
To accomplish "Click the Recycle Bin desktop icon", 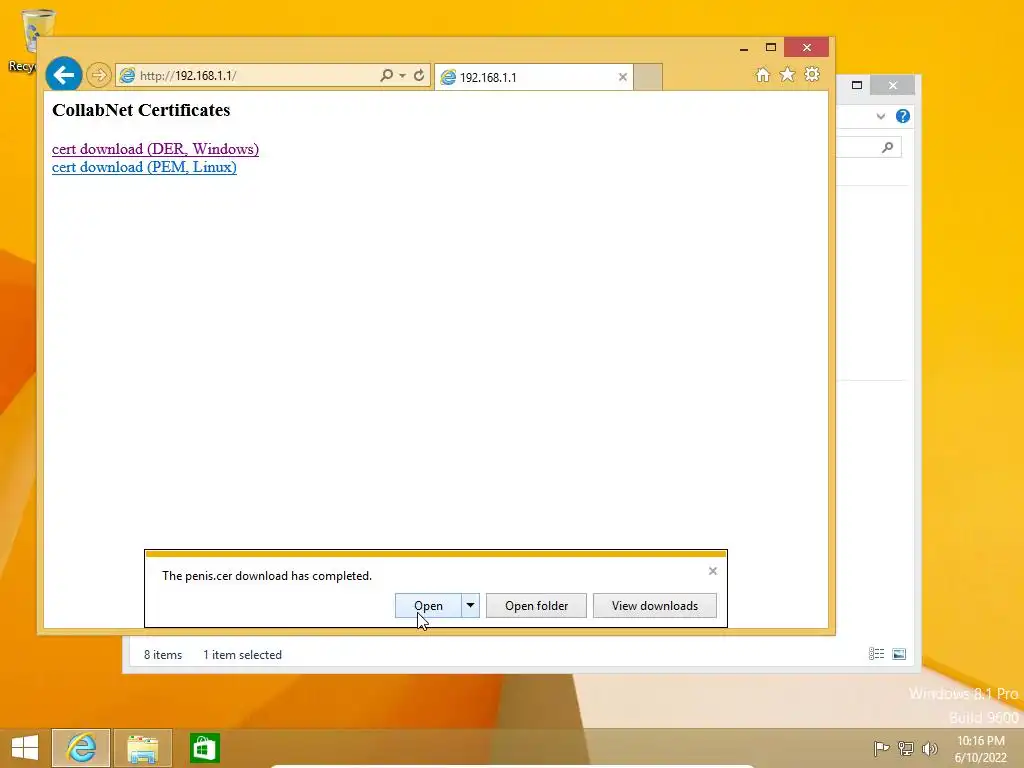I will click(29, 40).
